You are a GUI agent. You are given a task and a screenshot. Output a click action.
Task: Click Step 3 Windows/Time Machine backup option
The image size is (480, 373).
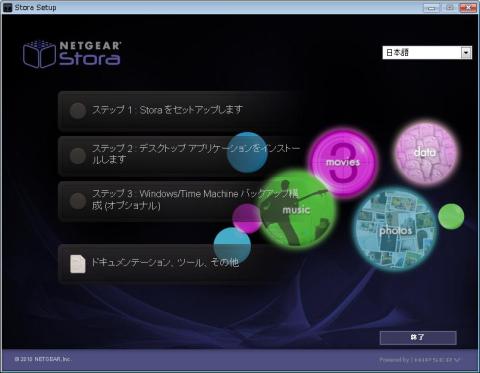coord(180,201)
